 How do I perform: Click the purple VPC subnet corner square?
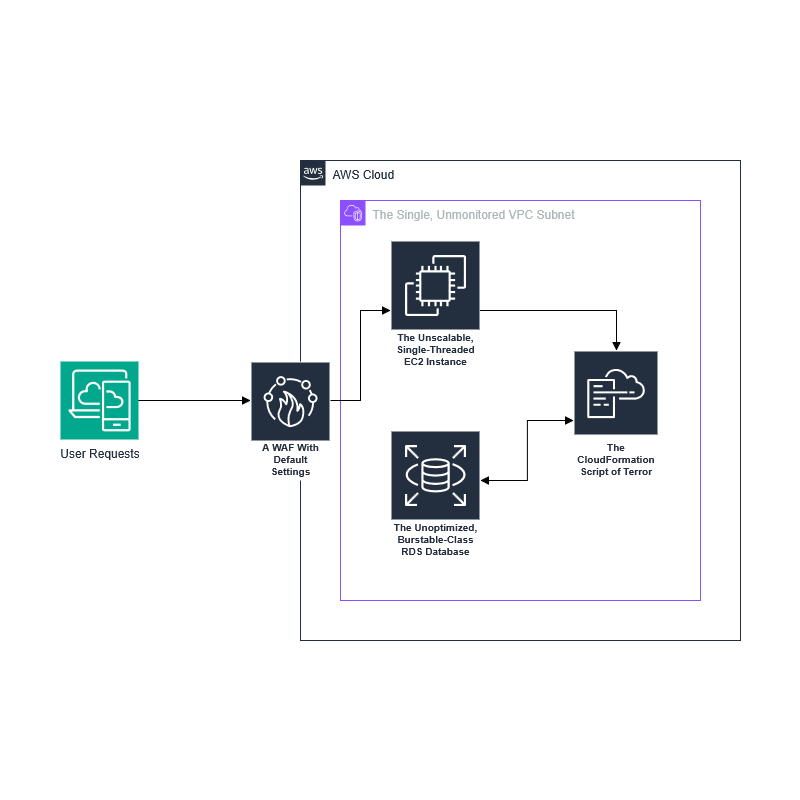353,213
